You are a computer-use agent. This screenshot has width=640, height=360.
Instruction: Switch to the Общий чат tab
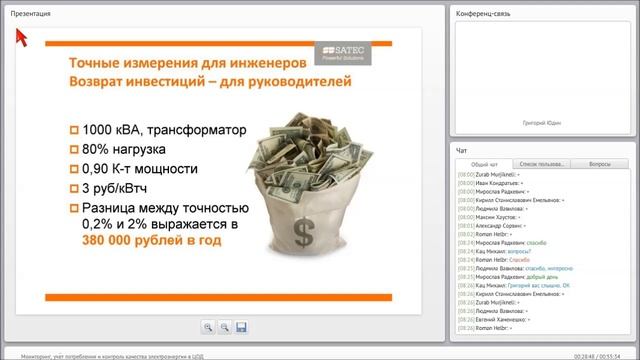pos(484,164)
